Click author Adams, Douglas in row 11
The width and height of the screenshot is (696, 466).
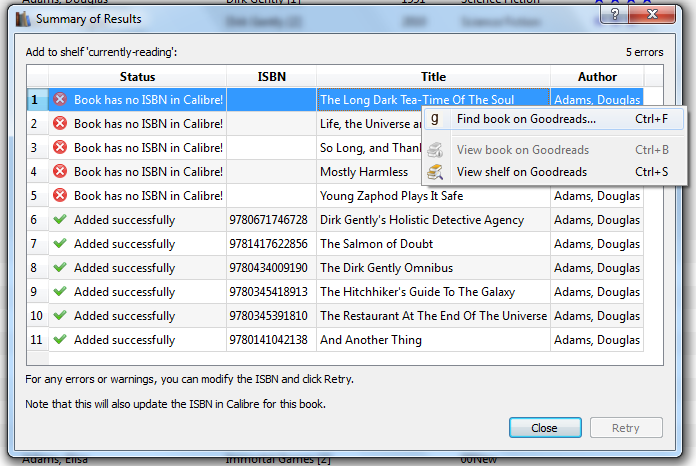597,340
